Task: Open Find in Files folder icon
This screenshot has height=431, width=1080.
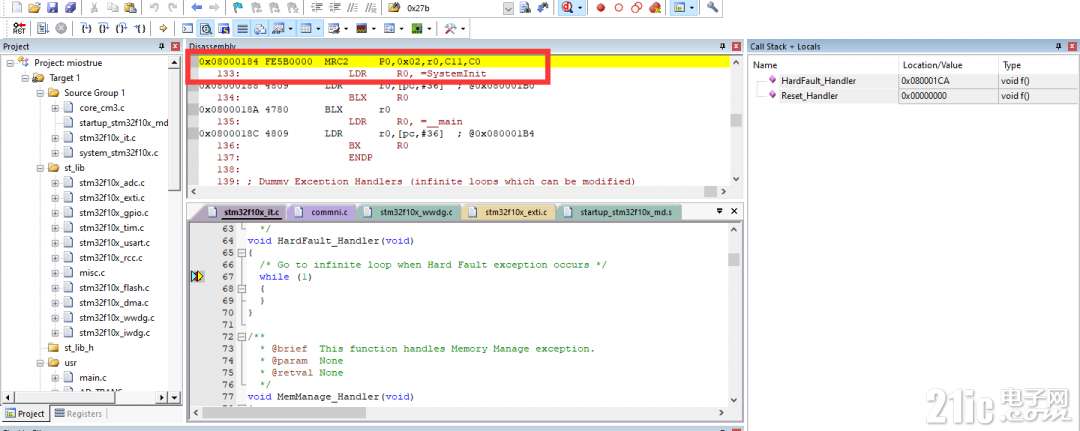Action: pos(394,8)
